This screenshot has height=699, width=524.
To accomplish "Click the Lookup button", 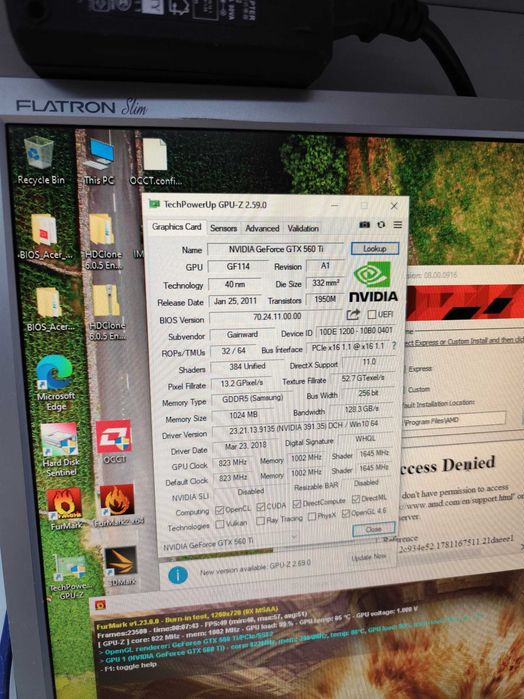I will coord(375,248).
